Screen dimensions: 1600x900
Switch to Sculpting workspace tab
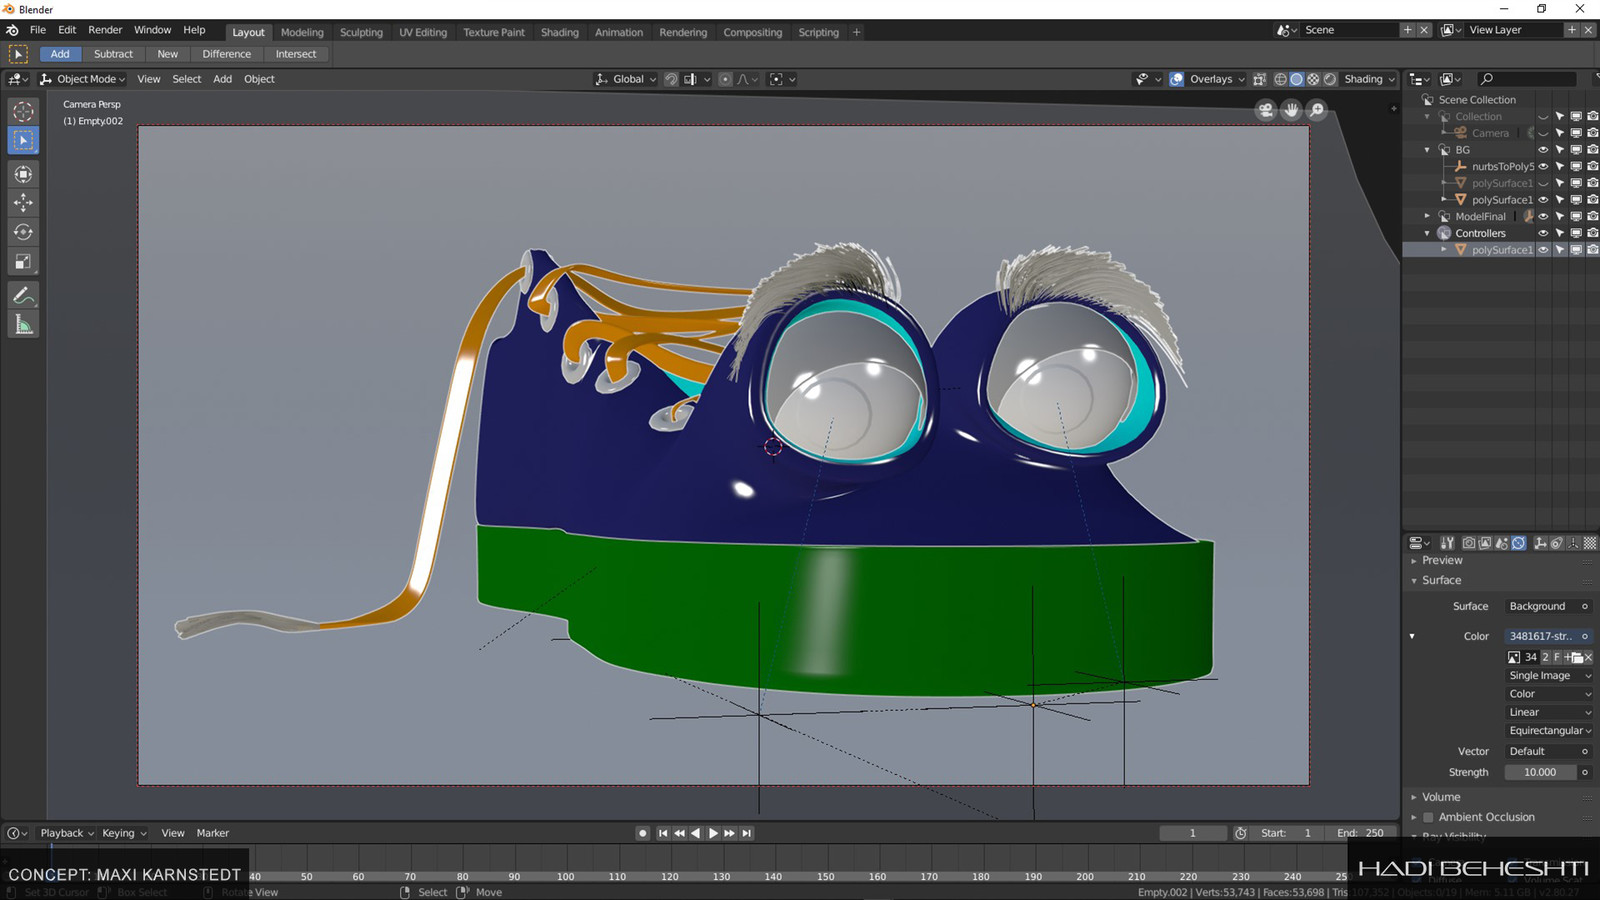[x=361, y=32]
